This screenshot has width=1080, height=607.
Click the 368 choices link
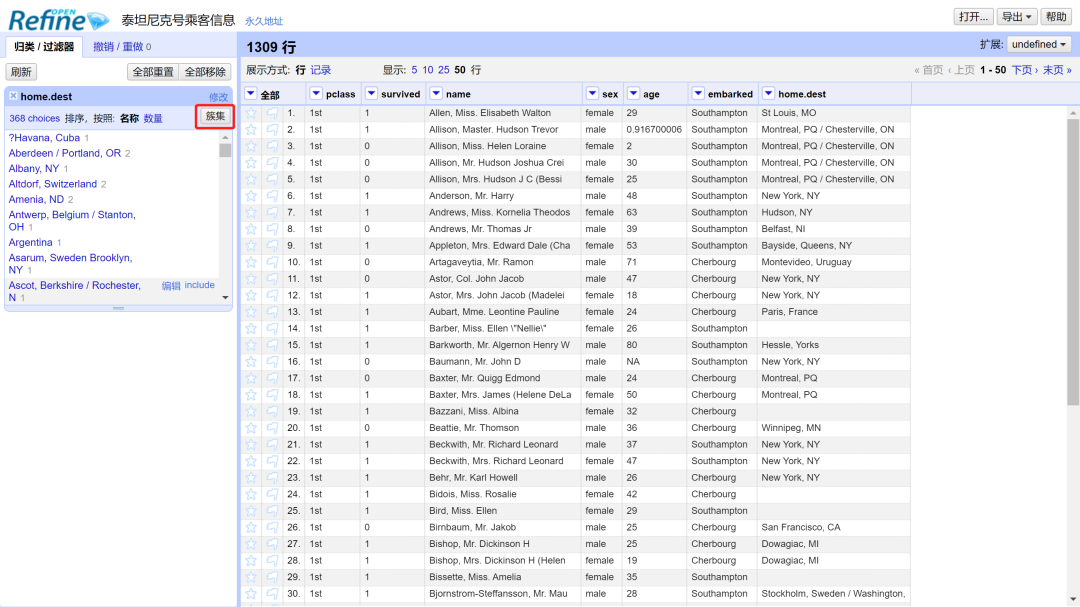click(34, 119)
